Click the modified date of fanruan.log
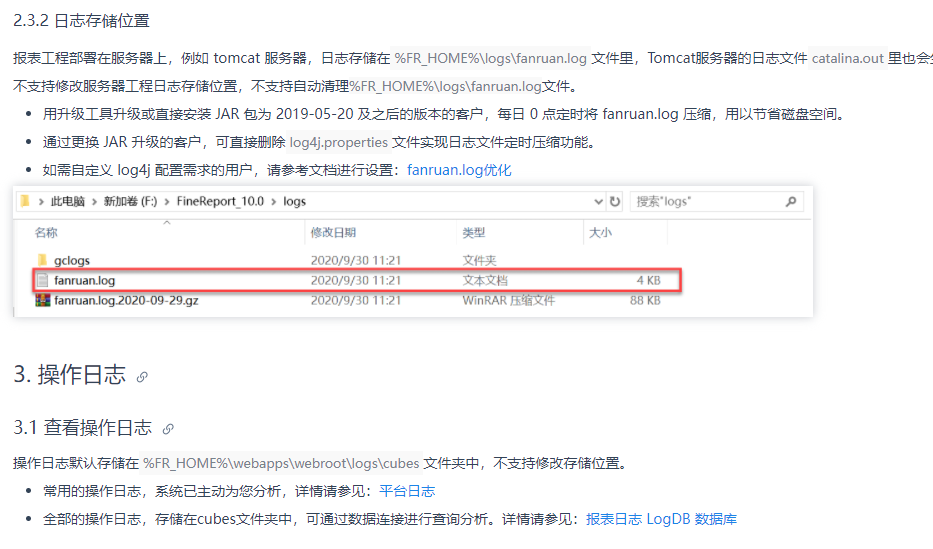933x549 pixels. pos(356,281)
